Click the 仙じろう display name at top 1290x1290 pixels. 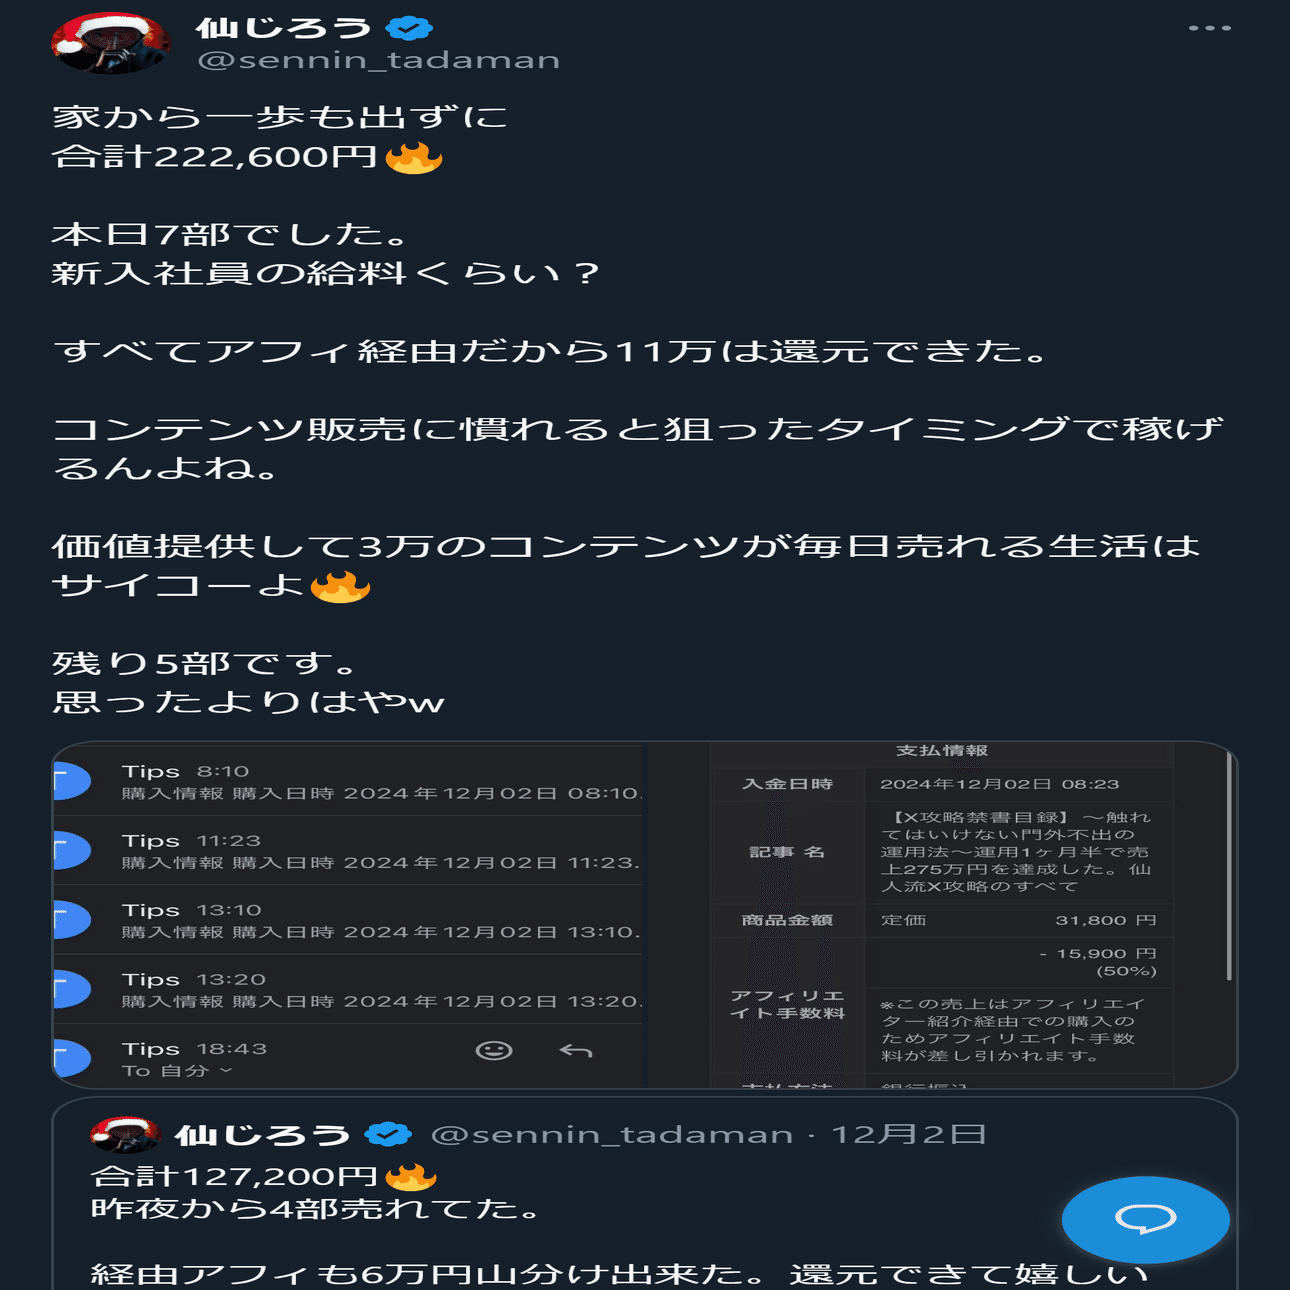click(284, 28)
